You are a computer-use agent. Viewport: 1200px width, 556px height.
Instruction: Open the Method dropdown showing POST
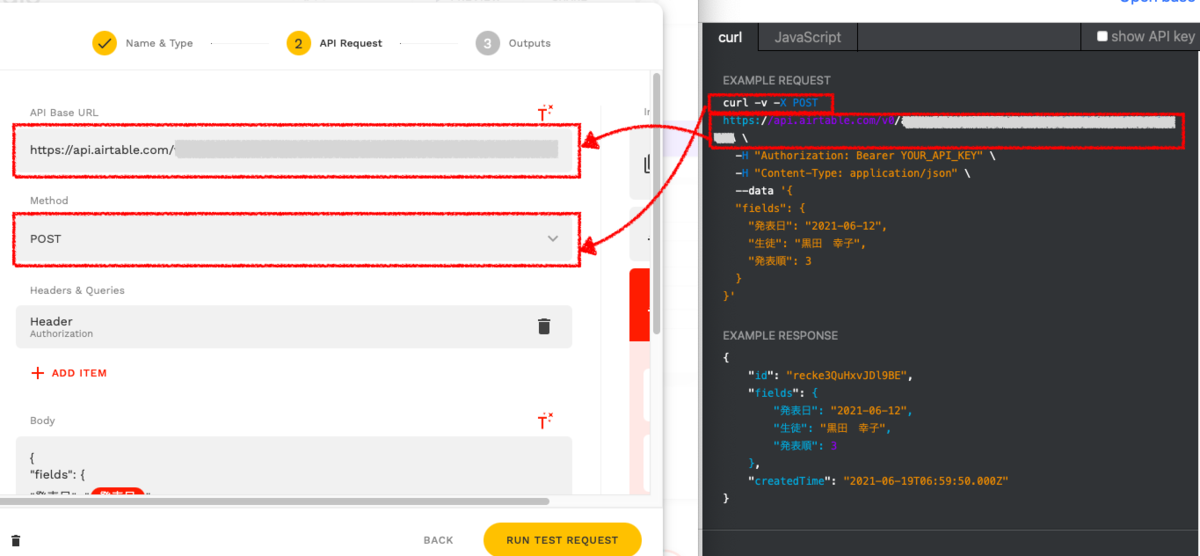pyautogui.click(x=295, y=239)
